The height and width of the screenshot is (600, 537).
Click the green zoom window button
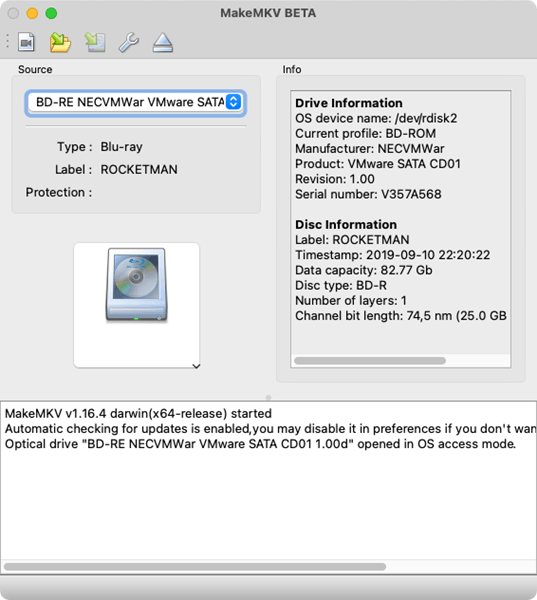(x=51, y=13)
